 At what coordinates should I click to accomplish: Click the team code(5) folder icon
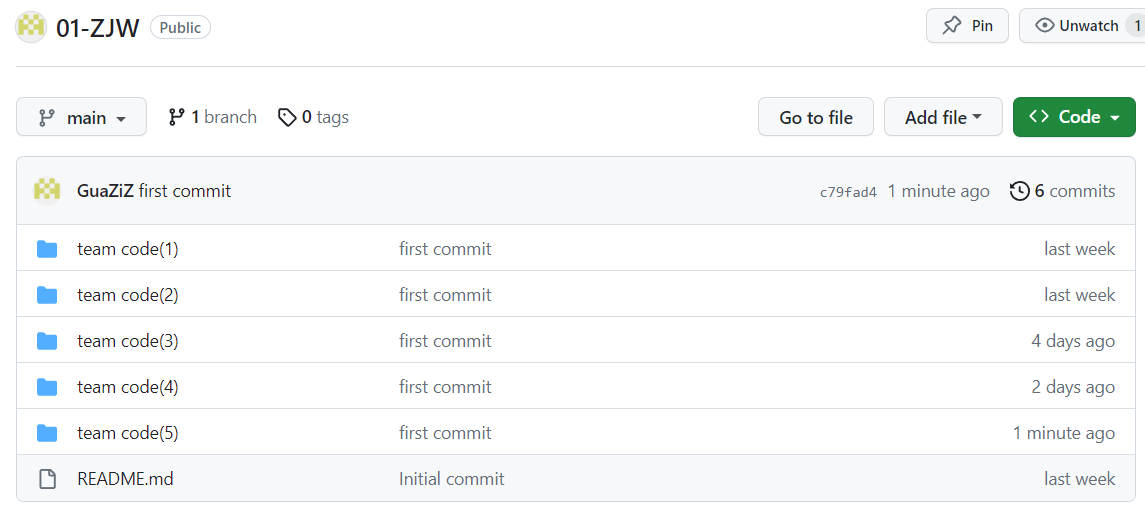pyautogui.click(x=47, y=433)
